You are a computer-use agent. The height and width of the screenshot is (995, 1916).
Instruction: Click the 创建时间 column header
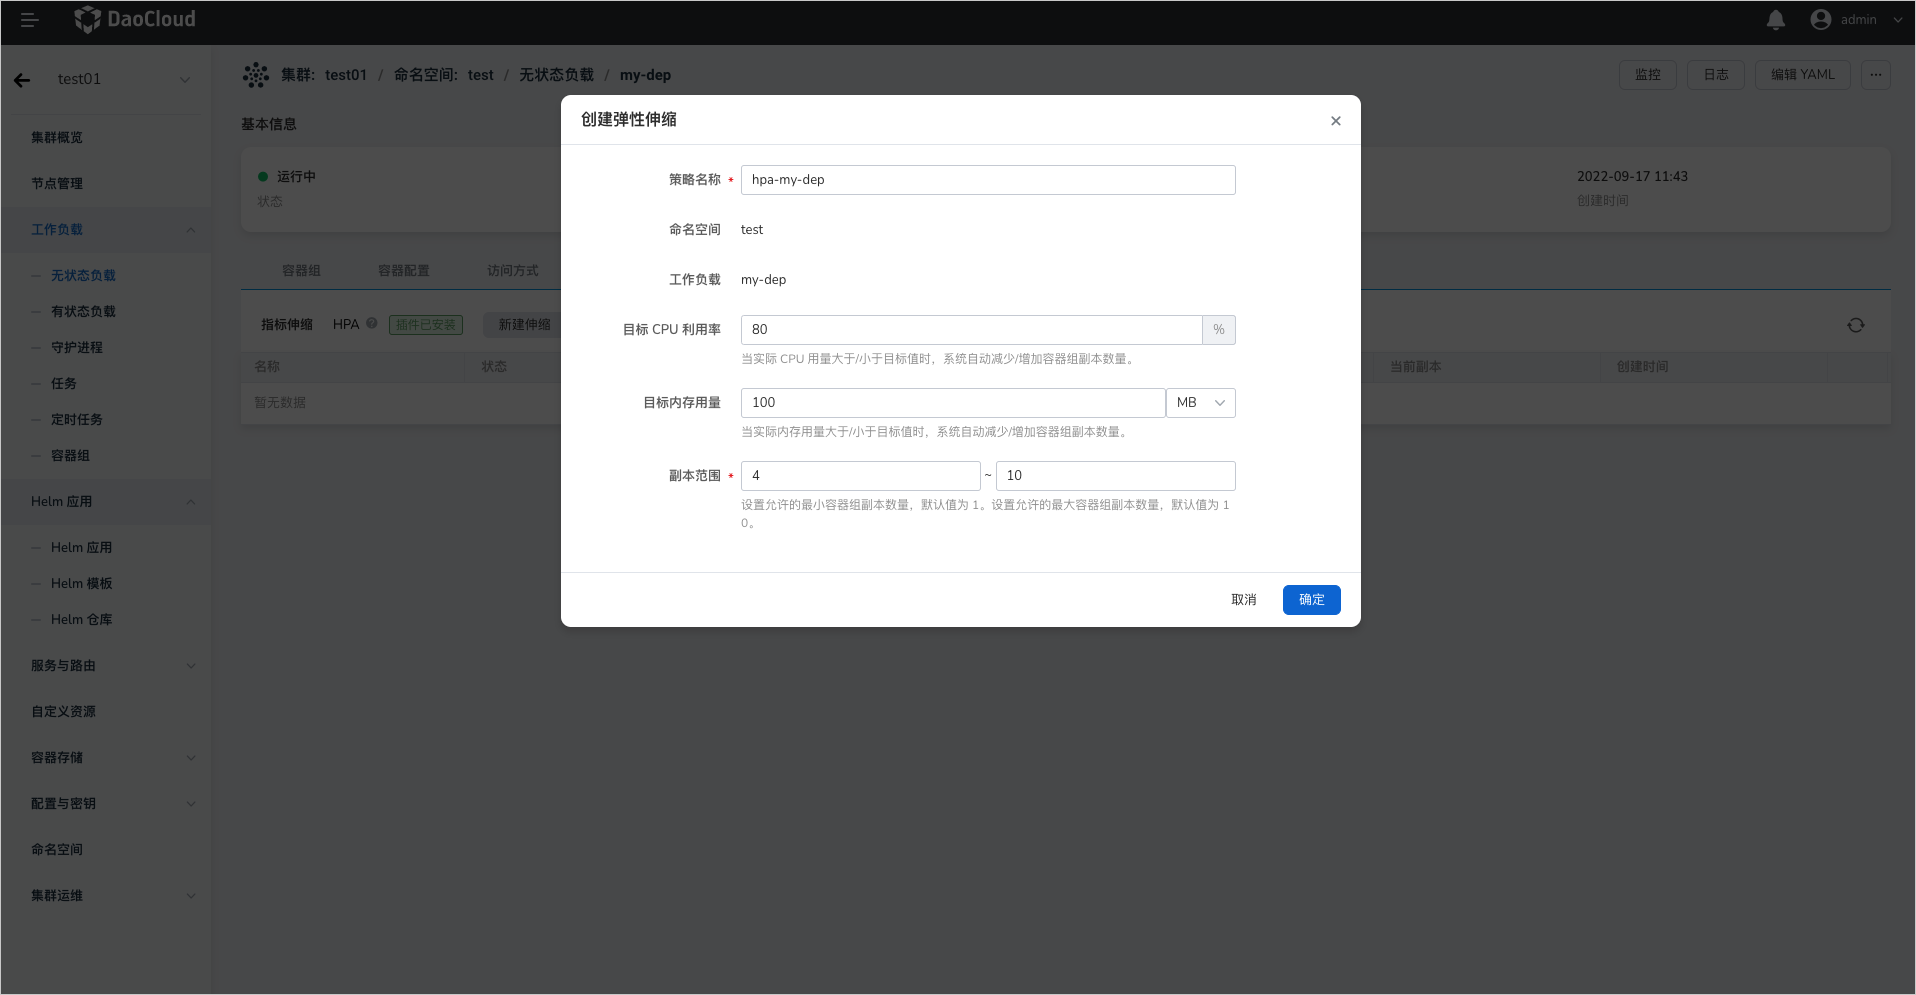pyautogui.click(x=1643, y=367)
